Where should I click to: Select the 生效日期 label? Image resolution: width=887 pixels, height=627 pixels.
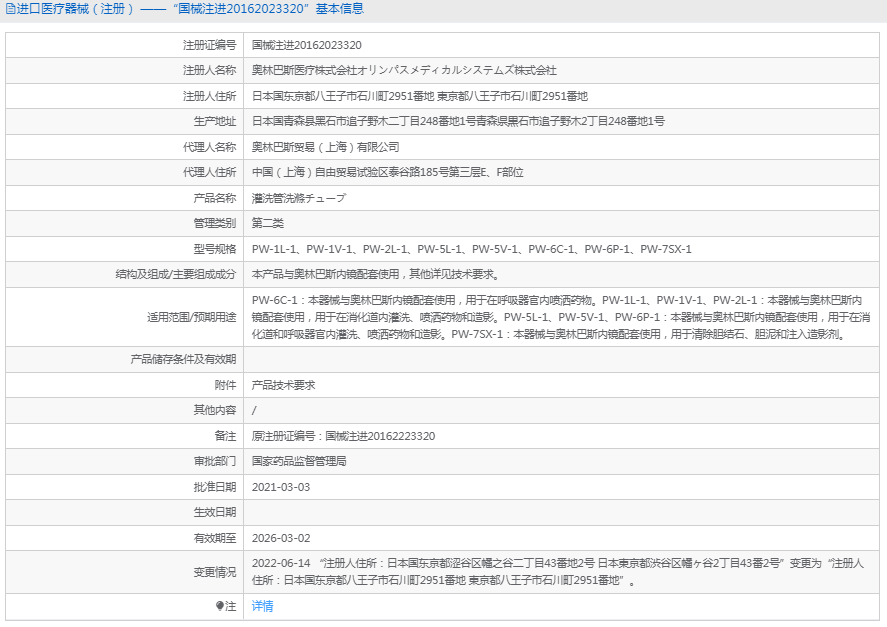(x=215, y=512)
